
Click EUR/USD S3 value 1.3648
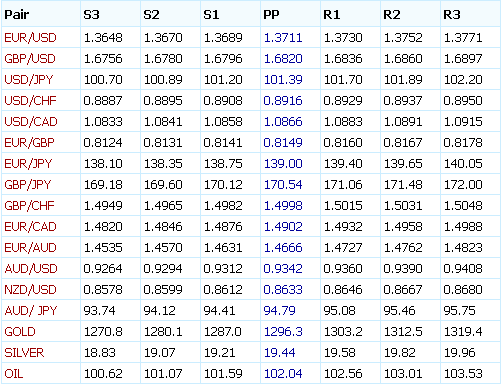pos(103,38)
